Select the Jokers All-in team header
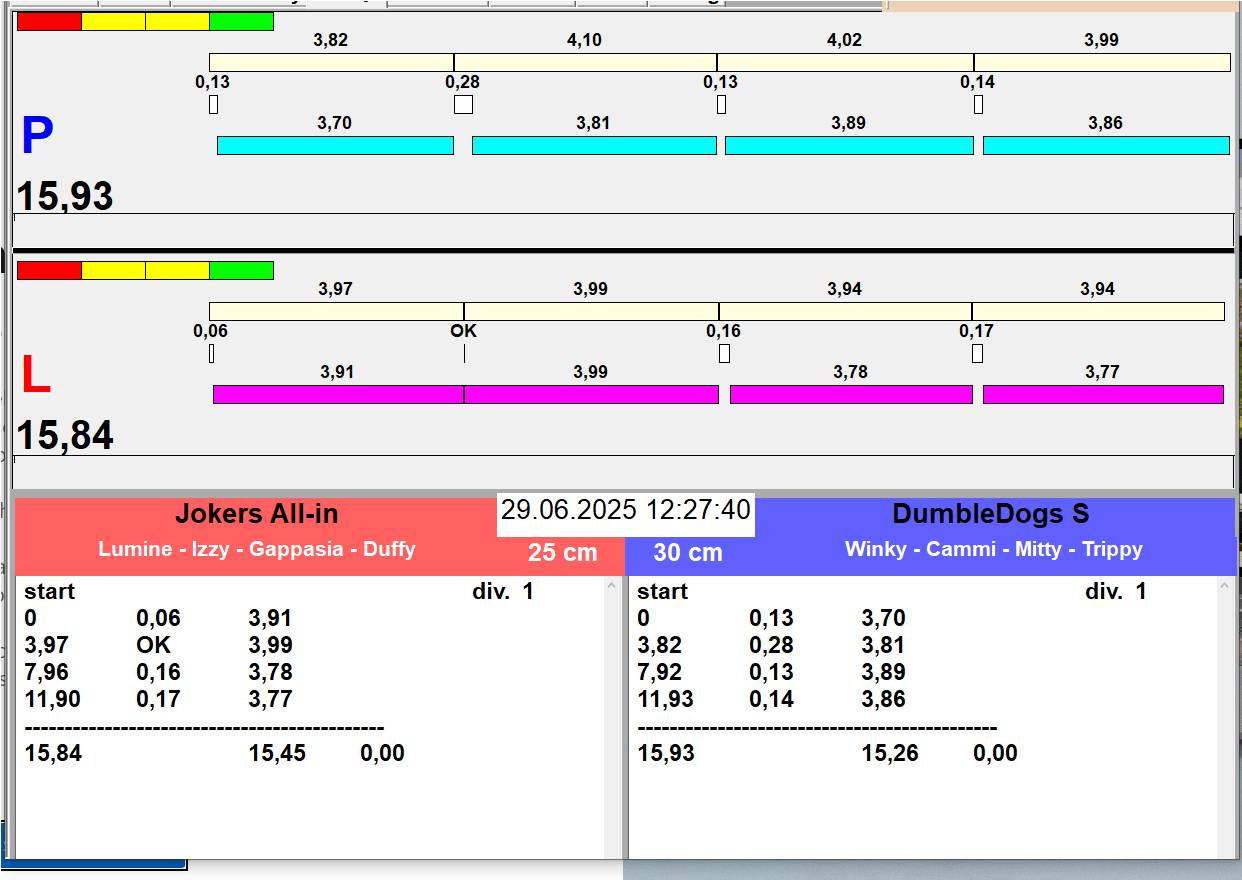1242x880 pixels. 257,514
